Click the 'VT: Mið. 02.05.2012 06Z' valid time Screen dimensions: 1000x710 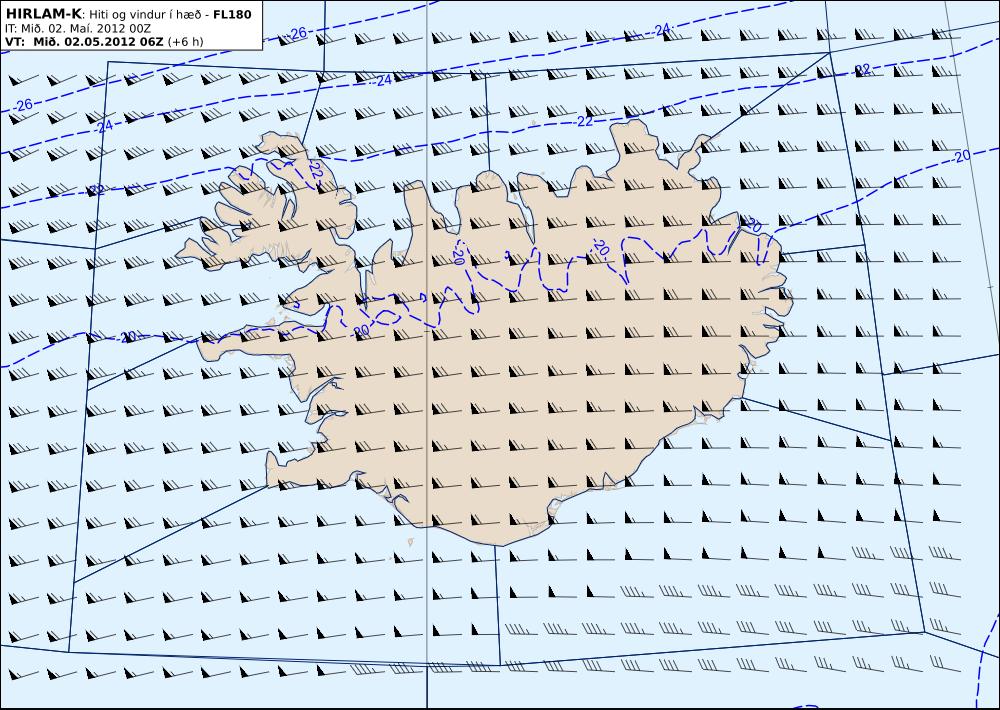(84, 41)
